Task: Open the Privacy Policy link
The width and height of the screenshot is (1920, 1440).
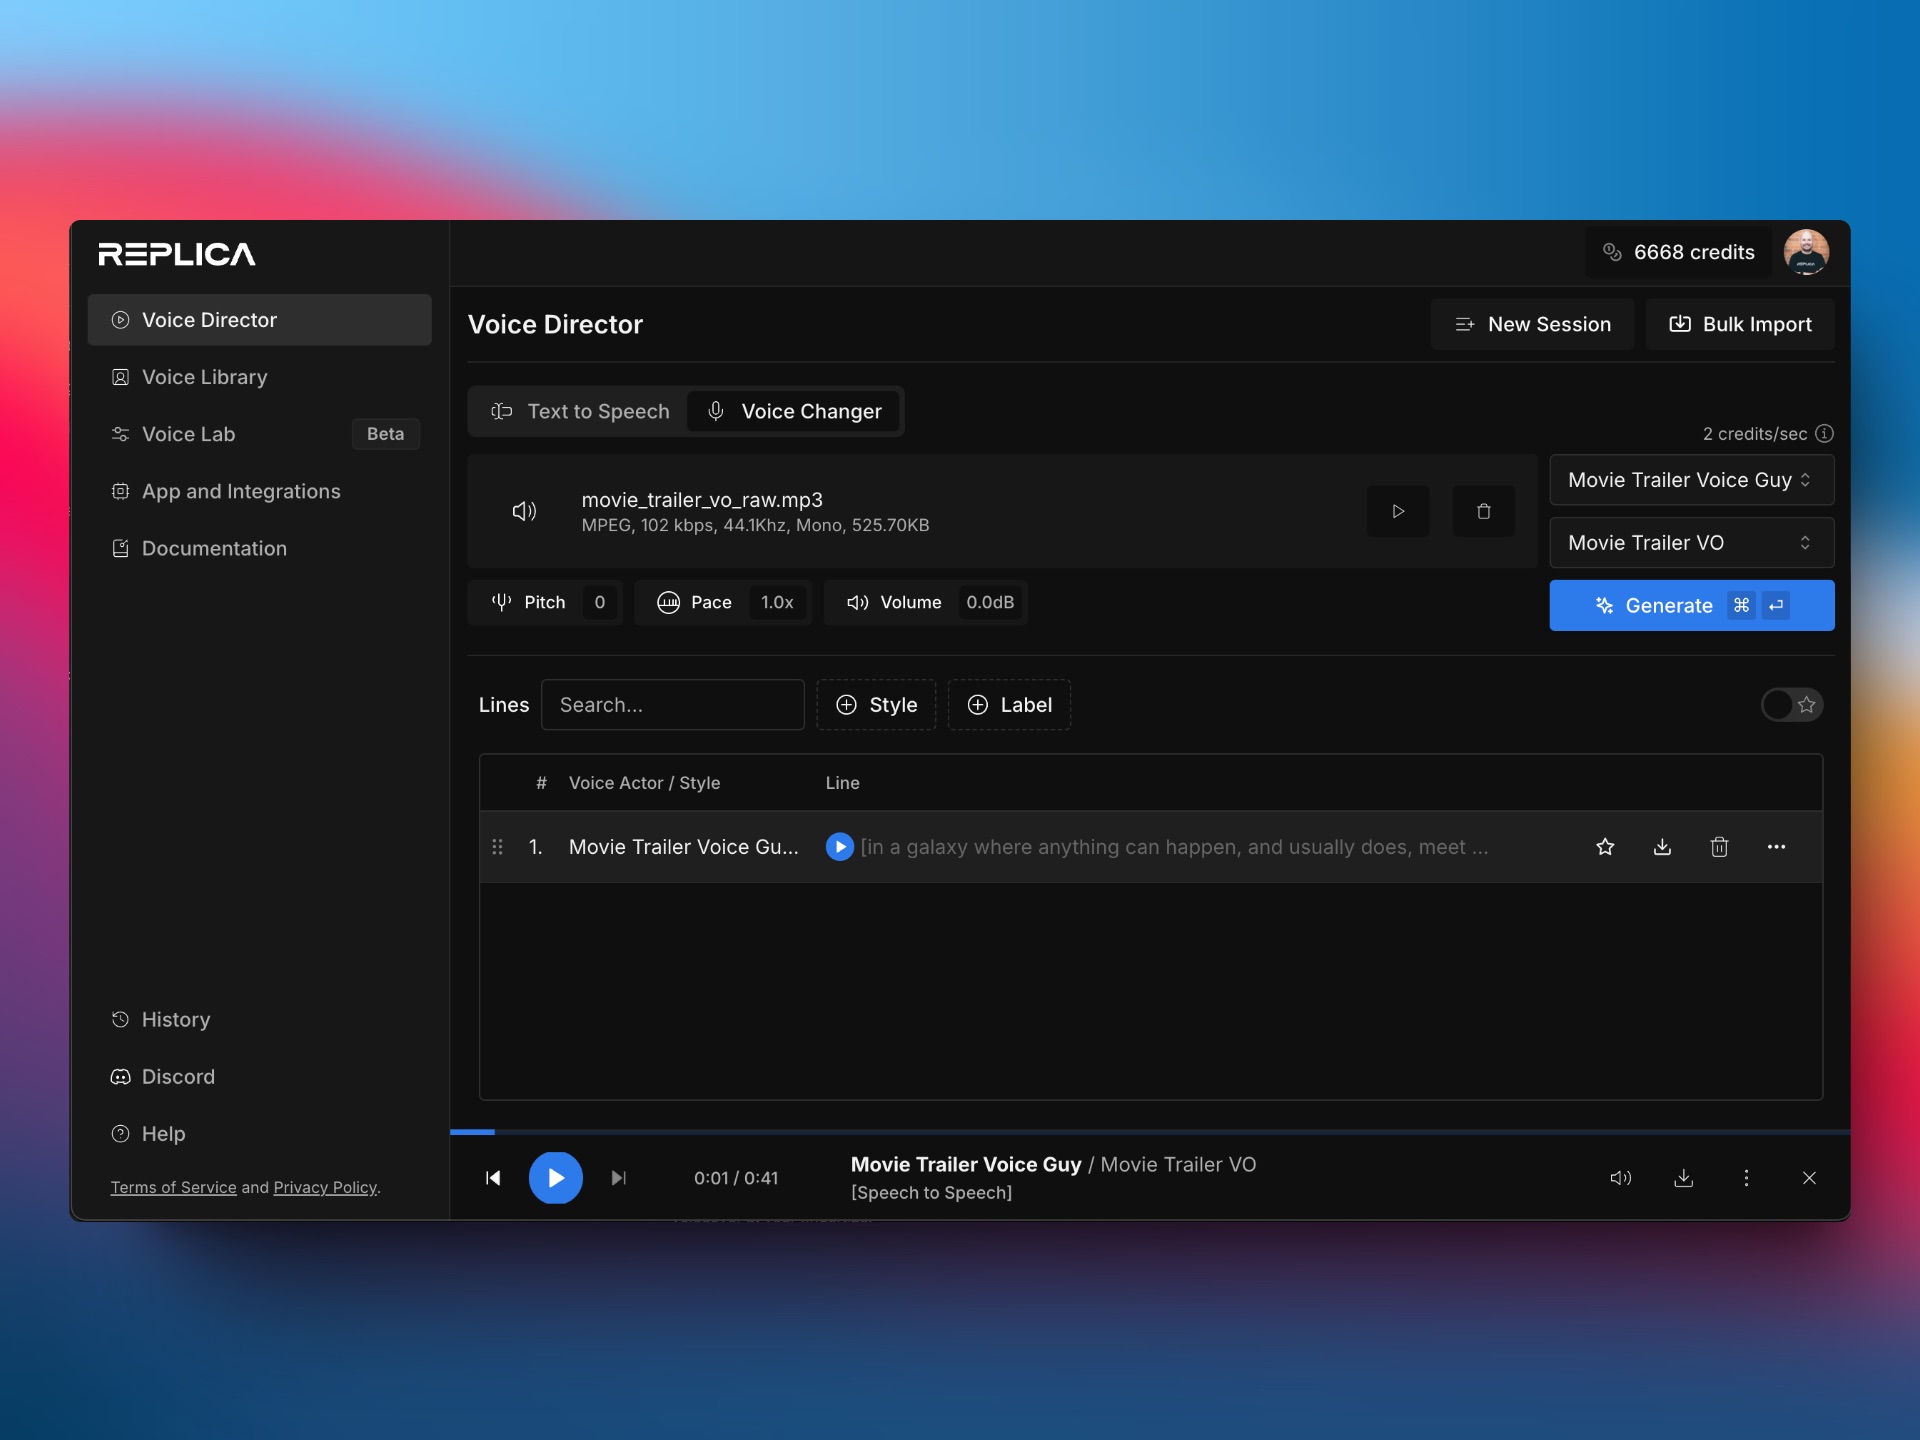Action: click(x=325, y=1187)
